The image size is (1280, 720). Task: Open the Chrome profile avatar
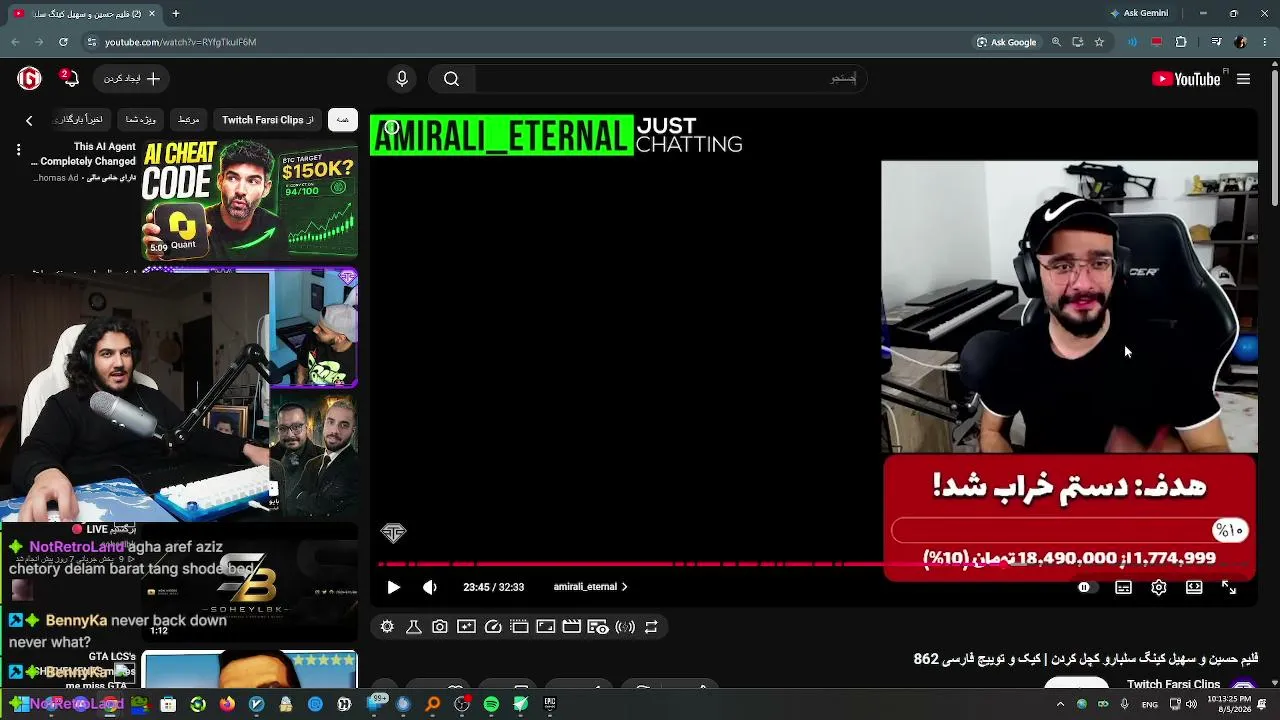(1241, 42)
